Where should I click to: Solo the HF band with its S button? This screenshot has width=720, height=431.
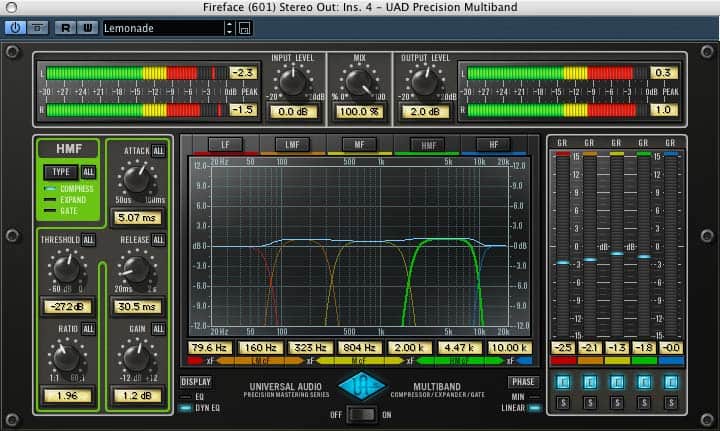click(671, 403)
